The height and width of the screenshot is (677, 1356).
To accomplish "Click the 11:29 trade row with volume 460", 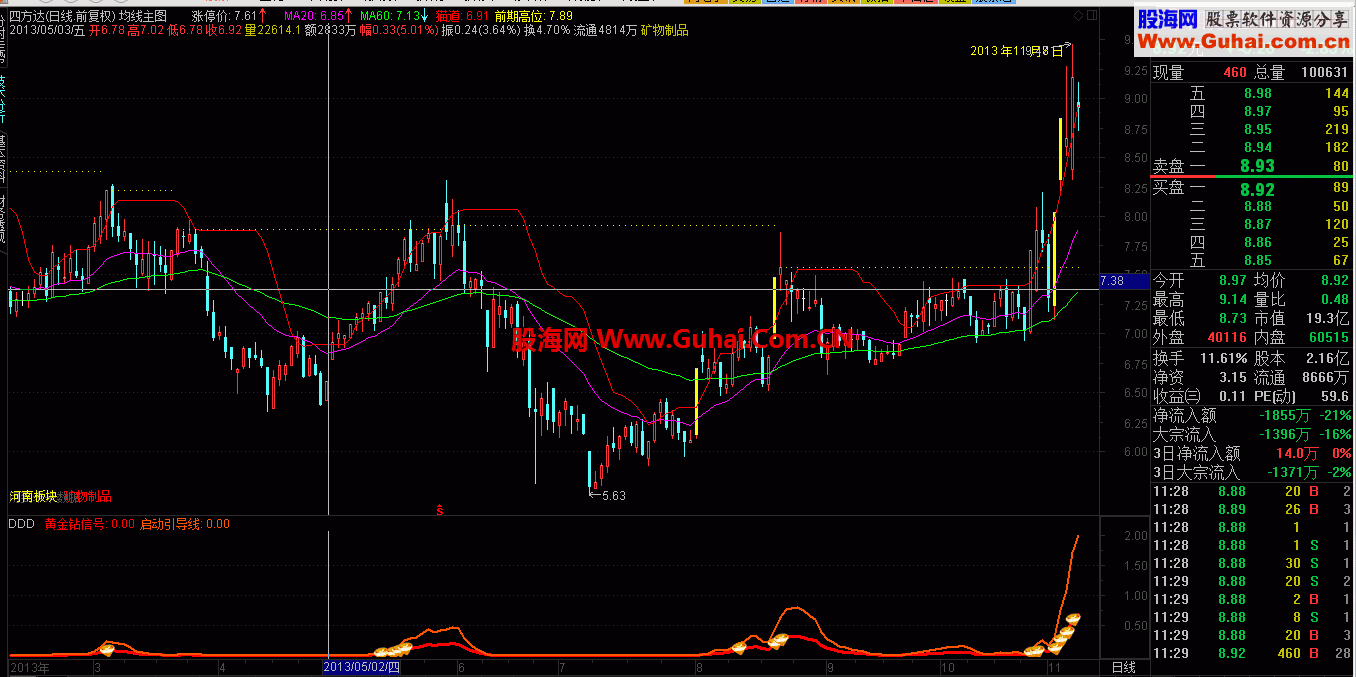I will (1251, 653).
